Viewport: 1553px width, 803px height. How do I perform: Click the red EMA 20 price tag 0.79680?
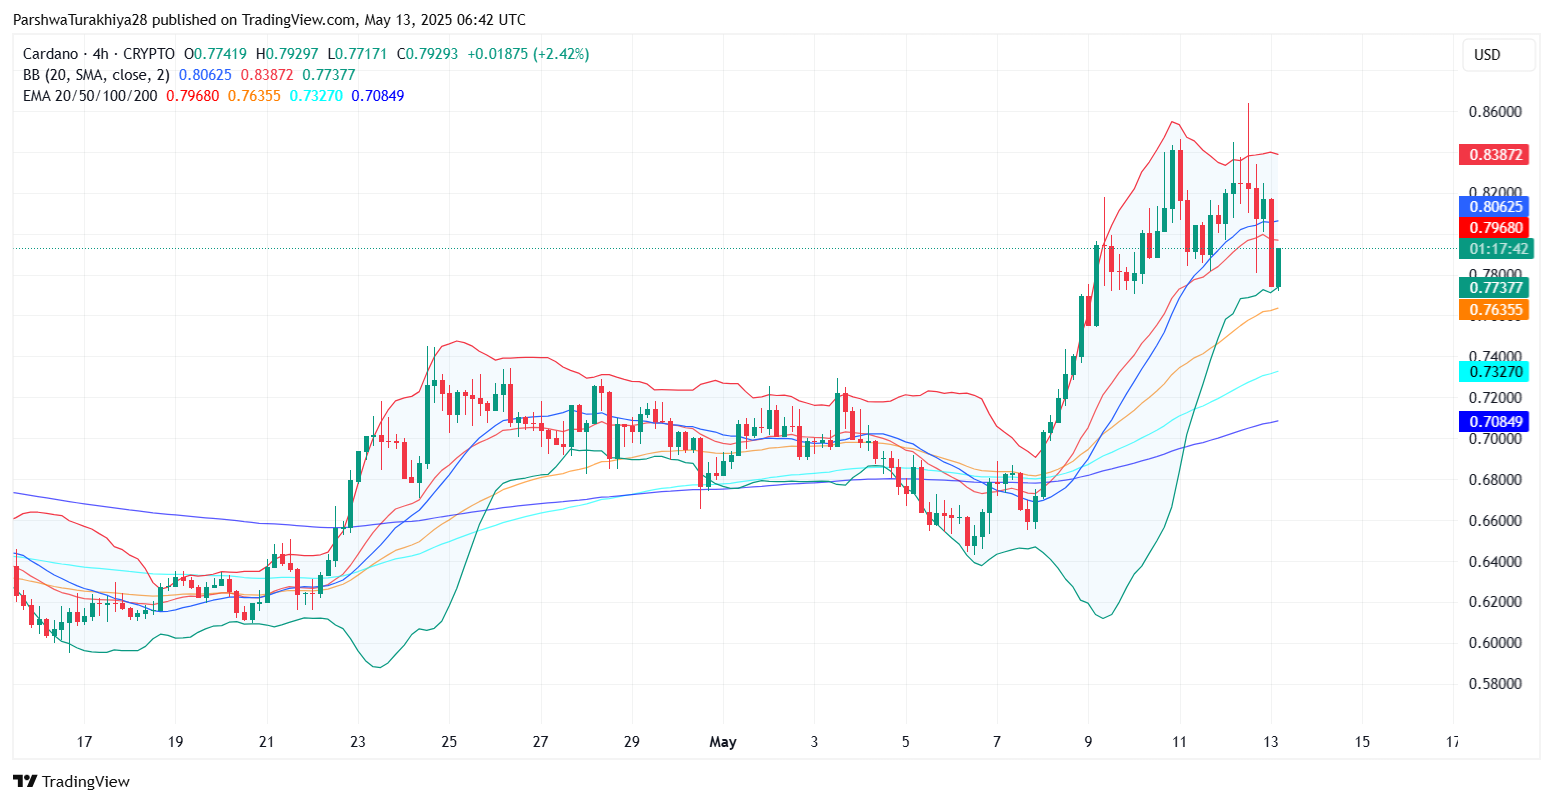coord(1495,227)
